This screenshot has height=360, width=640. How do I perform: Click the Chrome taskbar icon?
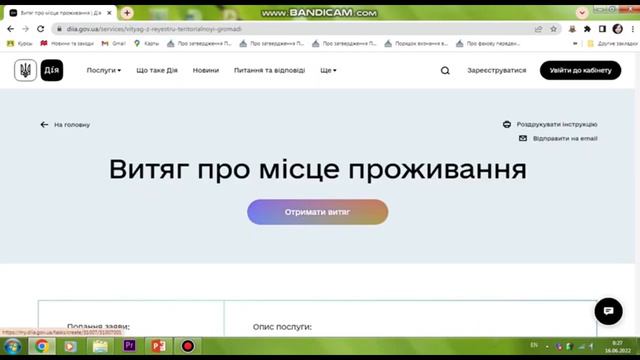point(42,346)
